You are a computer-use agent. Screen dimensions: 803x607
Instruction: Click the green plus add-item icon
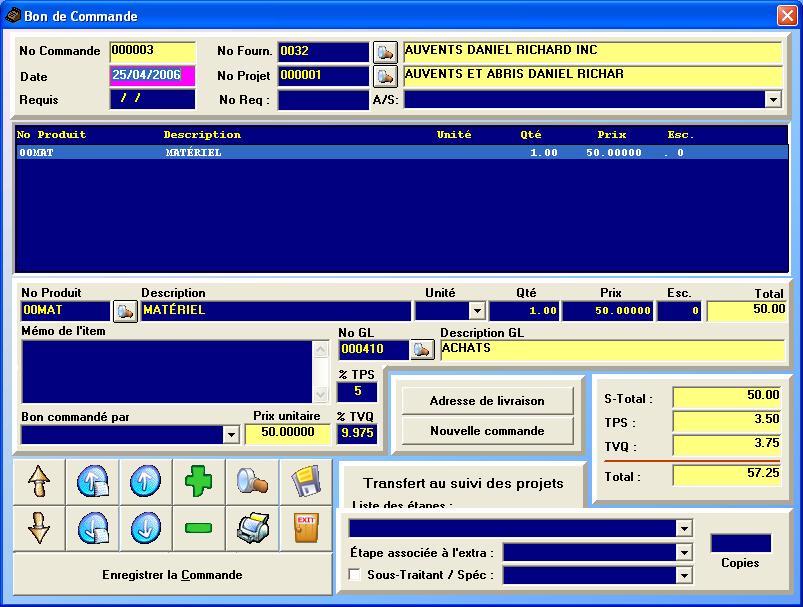click(x=199, y=482)
